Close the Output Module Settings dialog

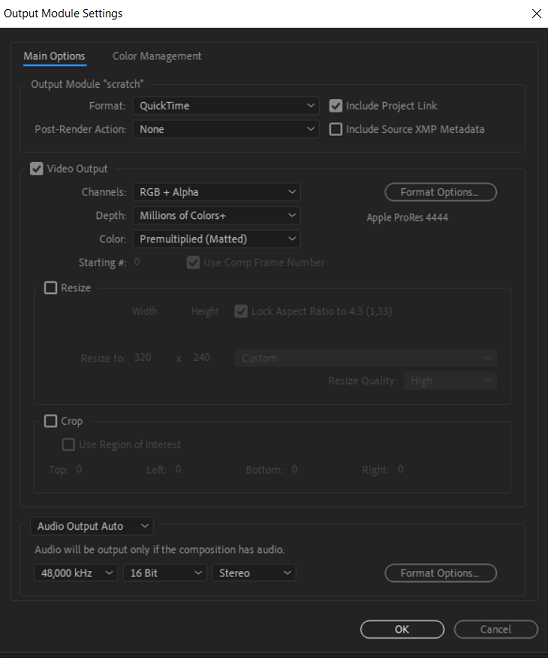click(536, 13)
